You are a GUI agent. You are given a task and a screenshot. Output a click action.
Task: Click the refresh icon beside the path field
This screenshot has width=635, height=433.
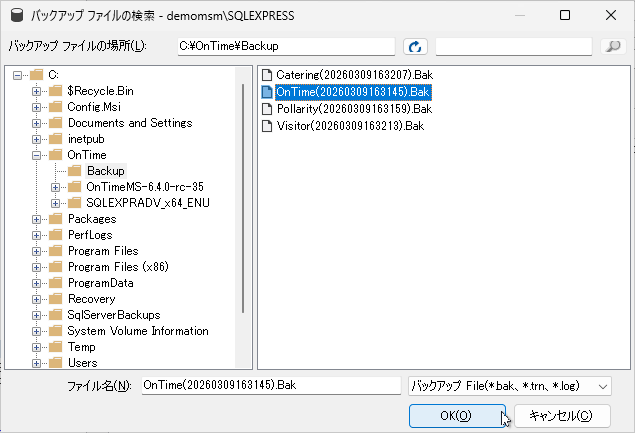[x=414, y=46]
